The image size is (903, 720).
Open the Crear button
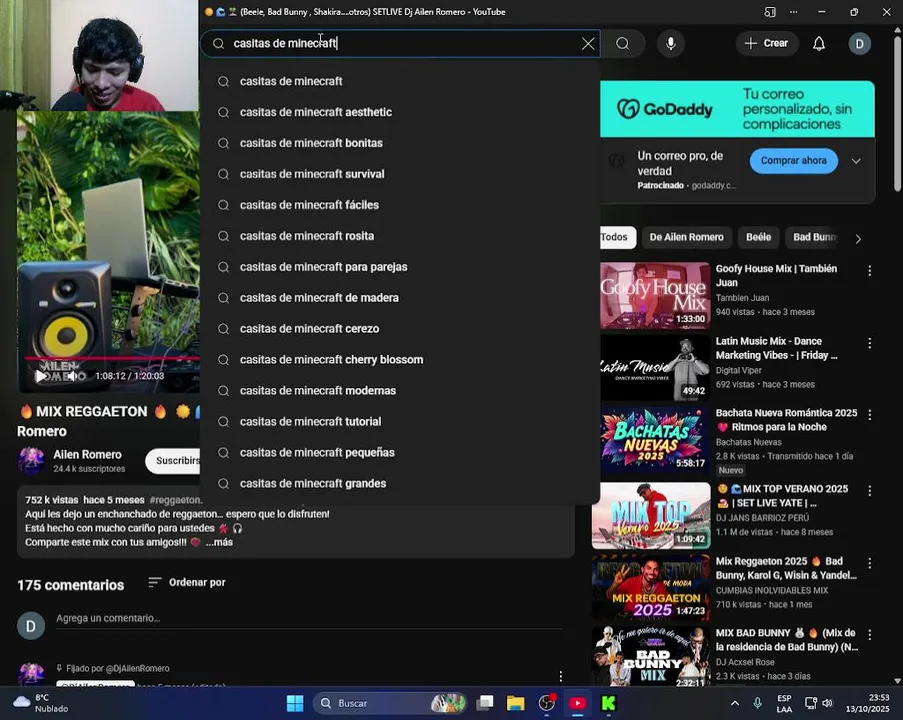(767, 43)
